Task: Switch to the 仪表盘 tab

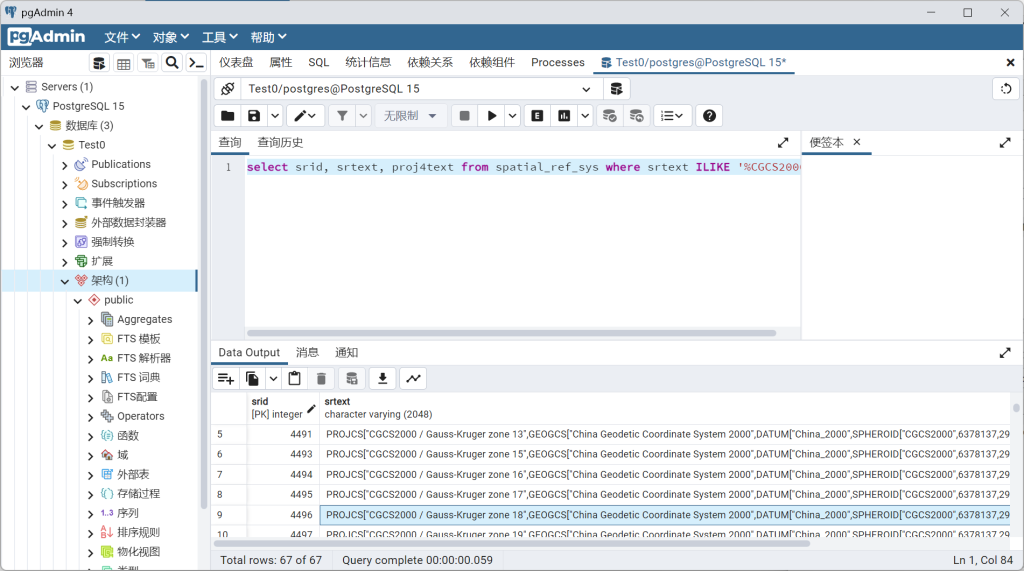Action: point(236,62)
